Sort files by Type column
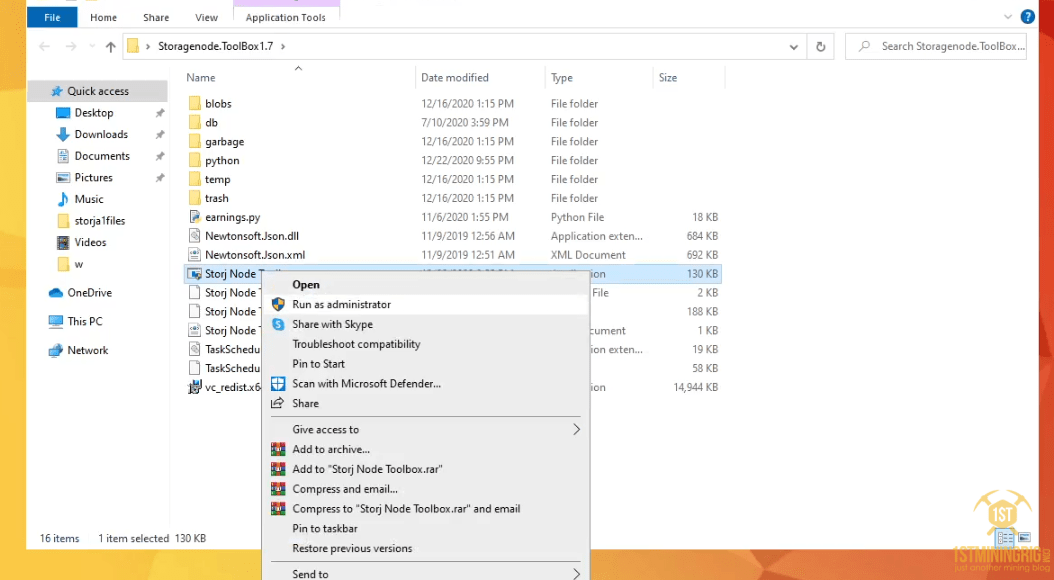Image resolution: width=1054 pixels, height=580 pixels. [x=562, y=77]
